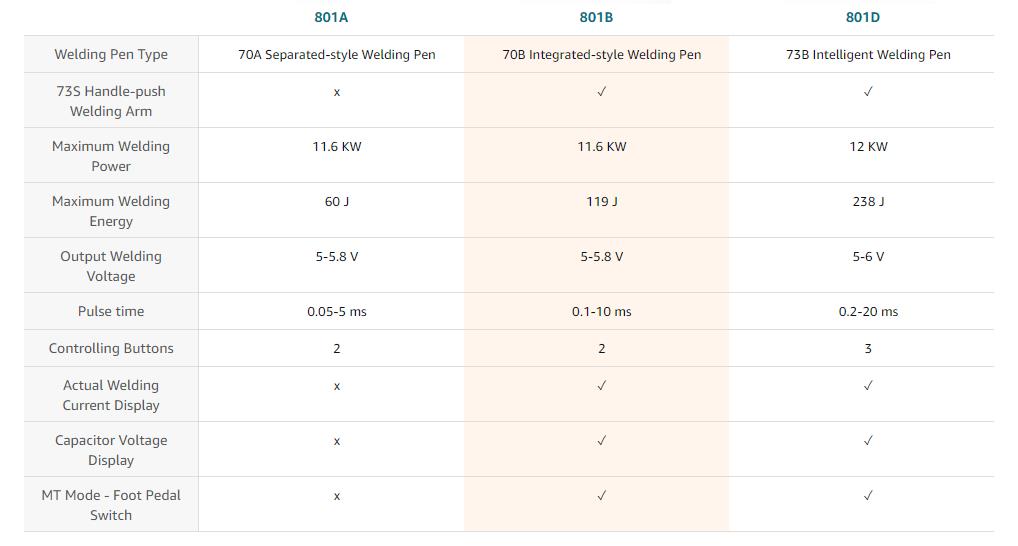Click 801B checkmark for MT Mode Foot Pedal Switch
The width and height of the screenshot is (1018, 546).
pyautogui.click(x=602, y=496)
